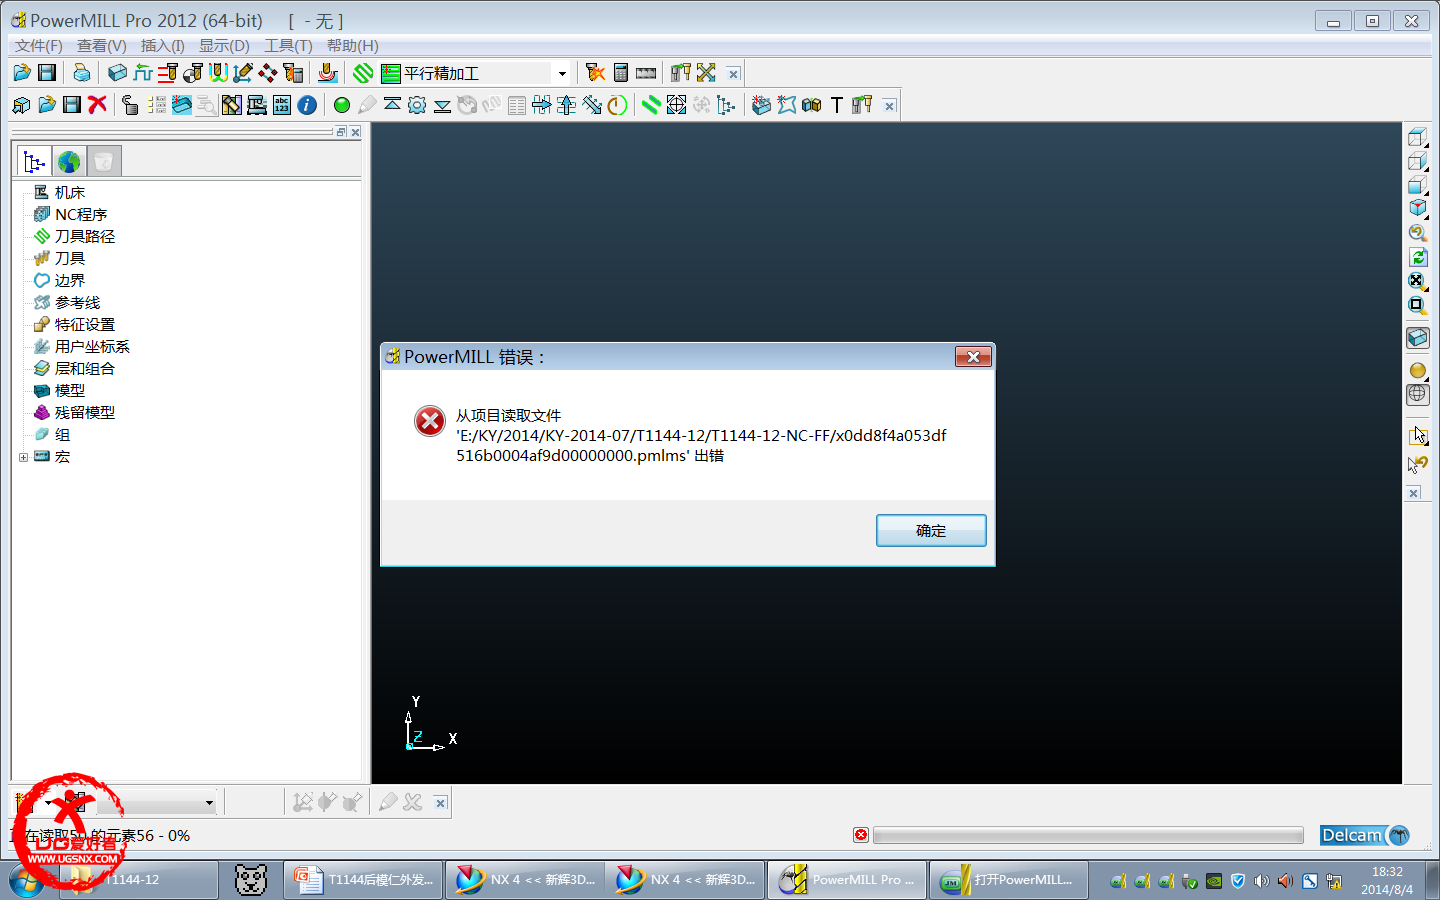Click the shaded sphere icon on right toolbar
The width and height of the screenshot is (1440, 900).
tap(1418, 371)
